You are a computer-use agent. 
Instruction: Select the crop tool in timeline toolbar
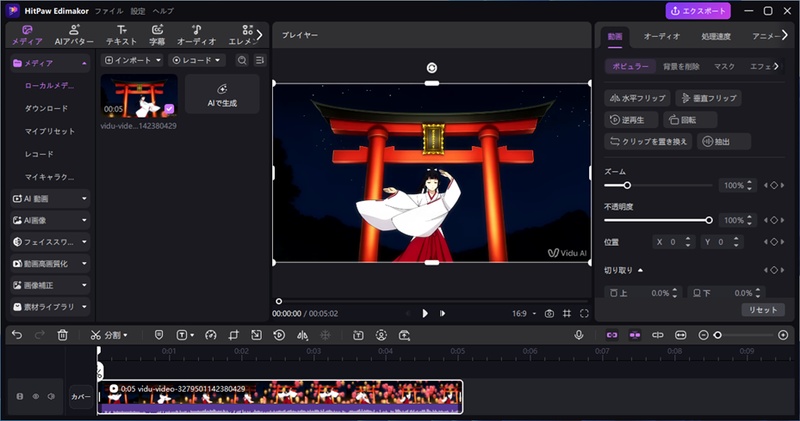tap(234, 335)
